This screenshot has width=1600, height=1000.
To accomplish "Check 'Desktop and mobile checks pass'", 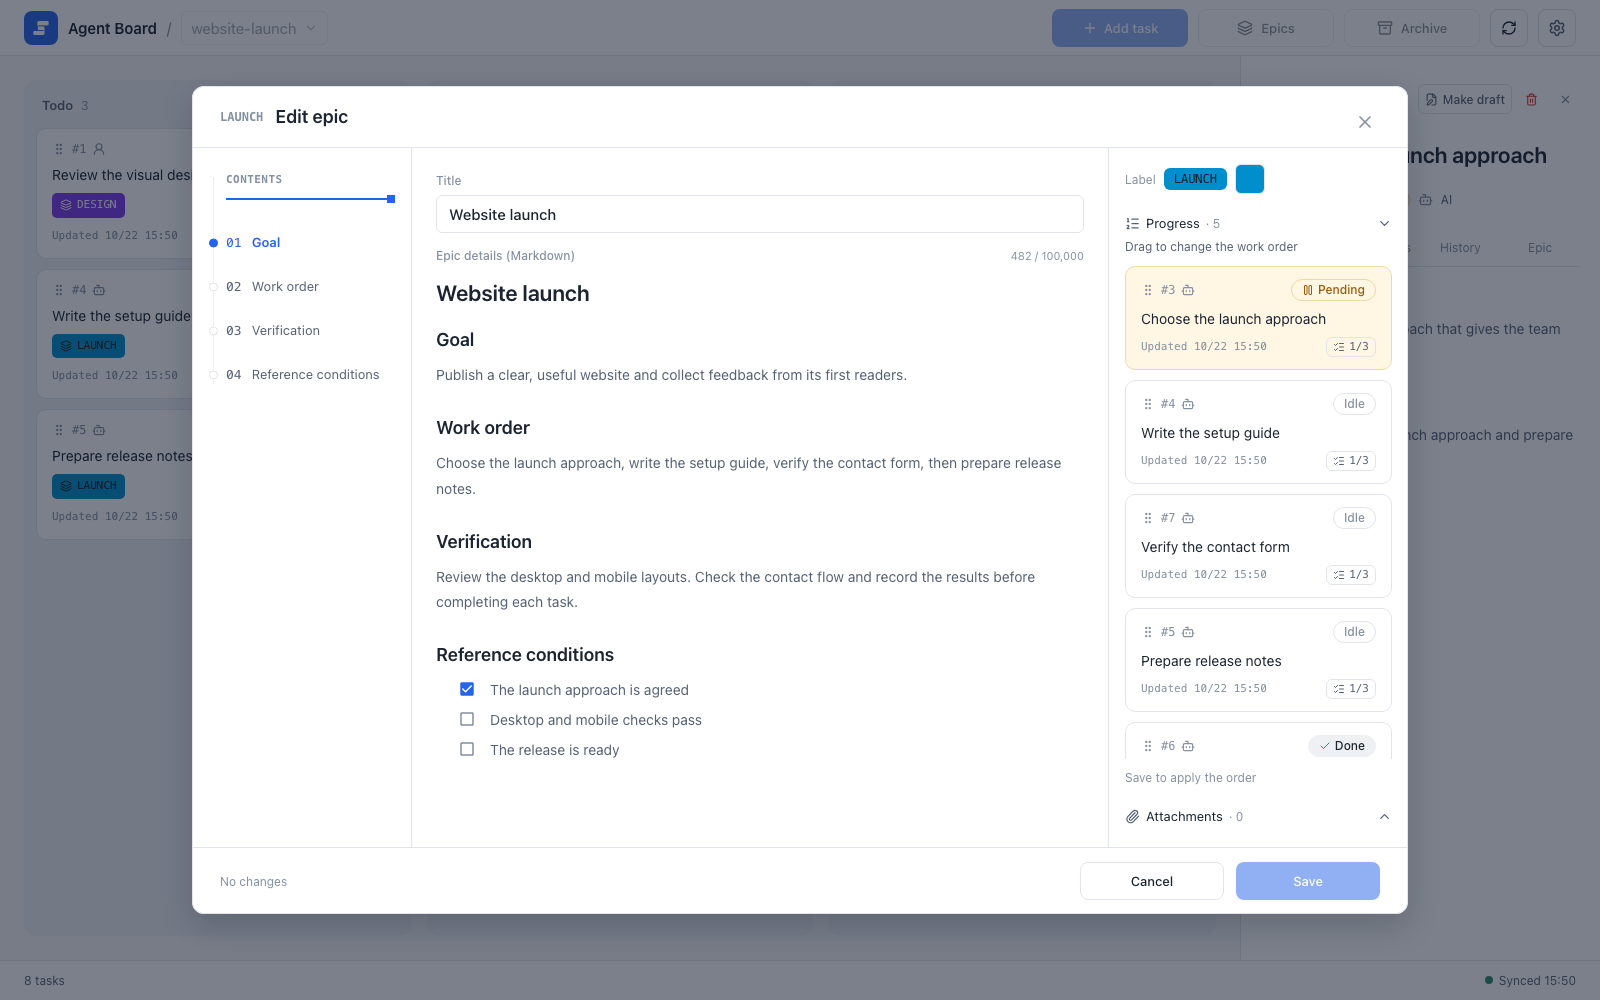I will coord(467,719).
